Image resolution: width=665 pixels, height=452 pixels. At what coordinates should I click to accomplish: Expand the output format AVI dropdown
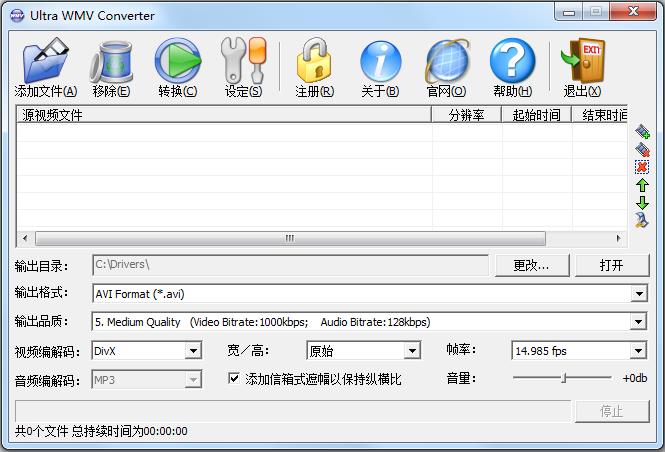point(639,293)
